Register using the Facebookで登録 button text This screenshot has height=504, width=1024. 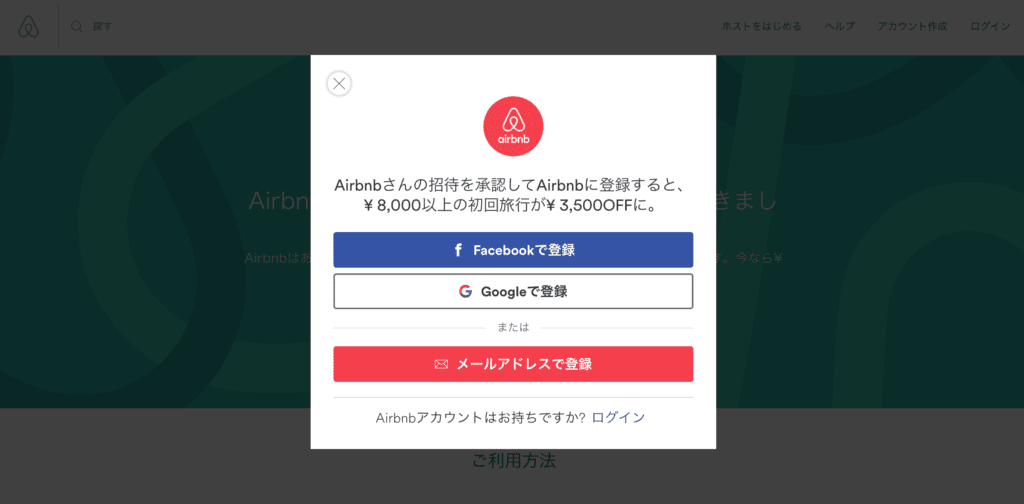point(524,250)
